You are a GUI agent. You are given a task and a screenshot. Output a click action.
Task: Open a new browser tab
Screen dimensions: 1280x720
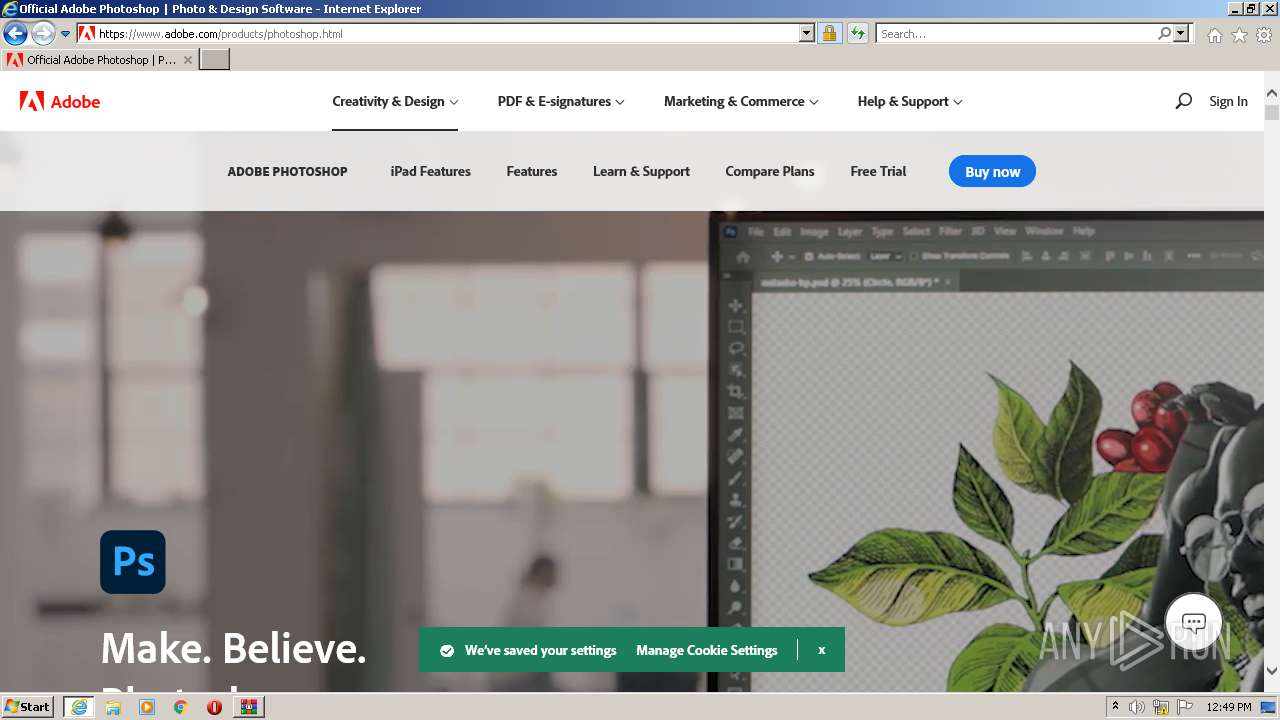[x=215, y=60]
